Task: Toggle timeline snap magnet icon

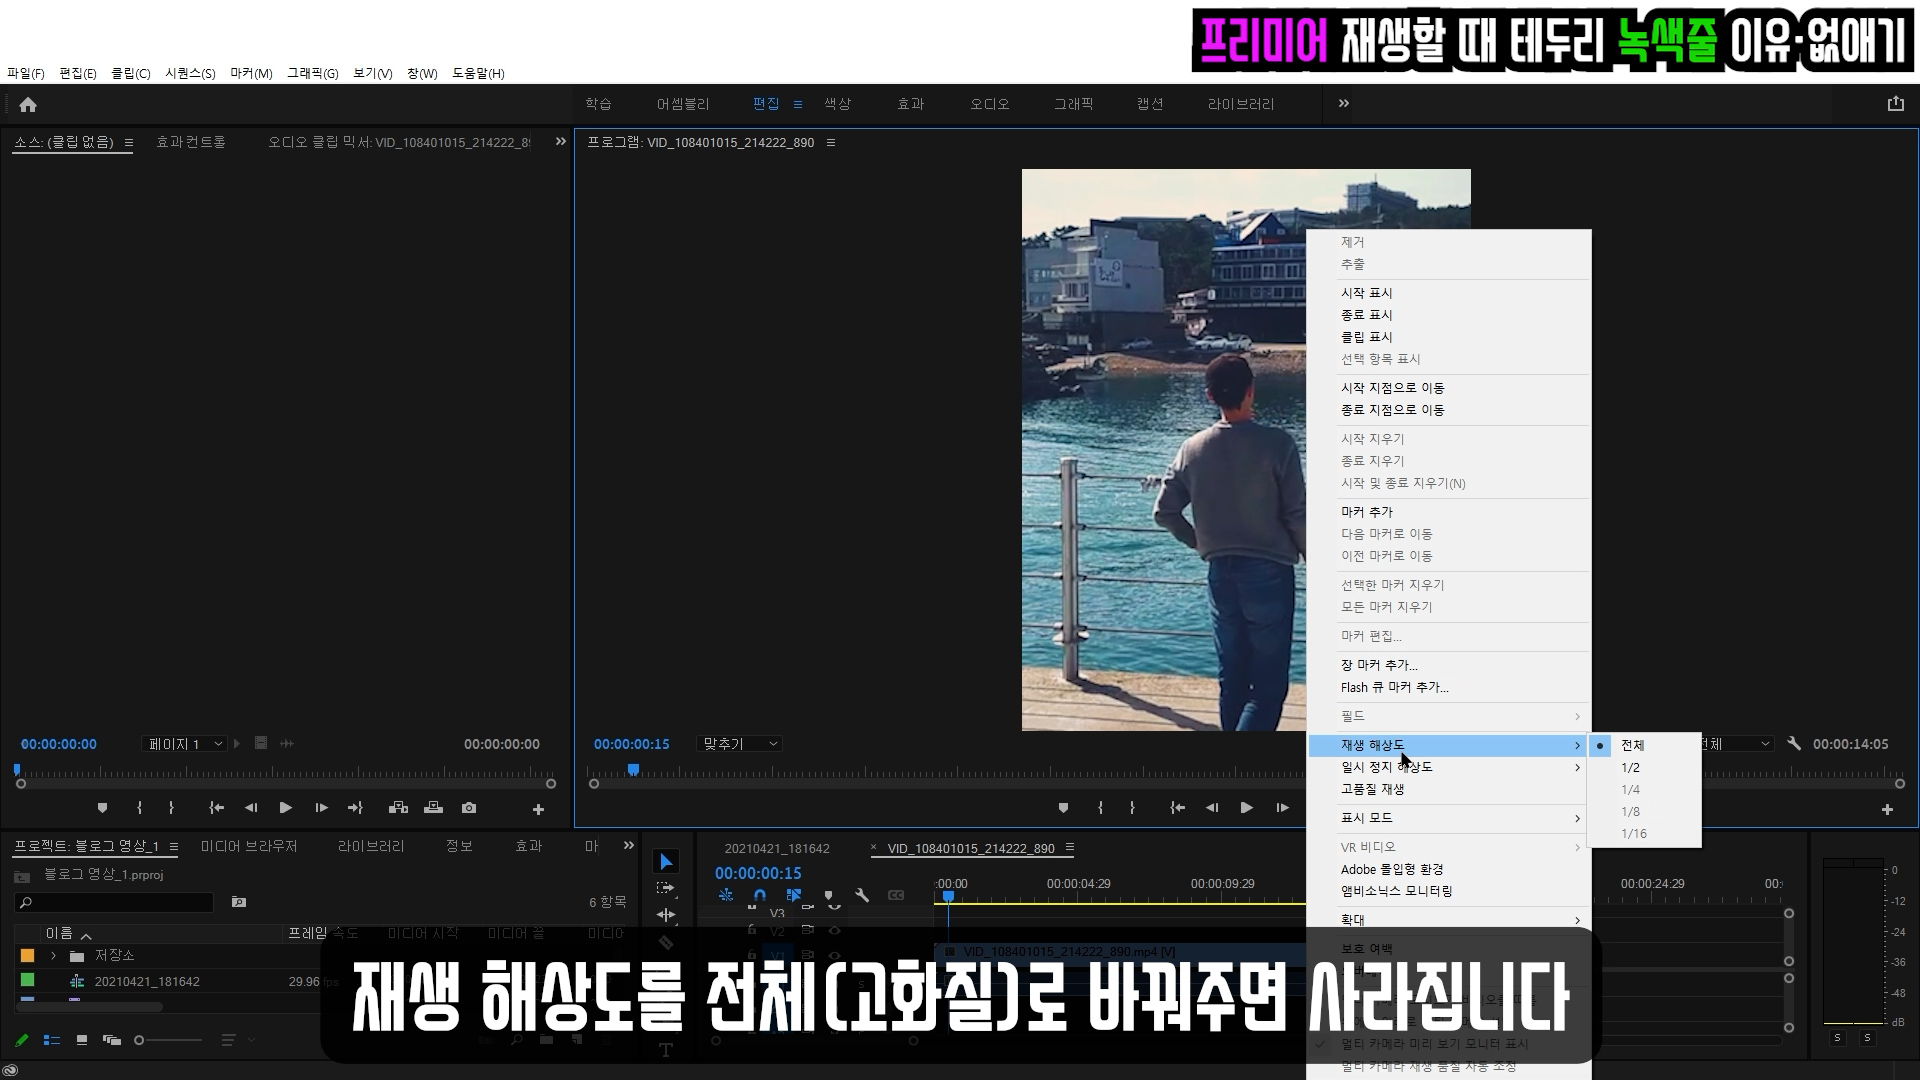Action: tap(760, 895)
